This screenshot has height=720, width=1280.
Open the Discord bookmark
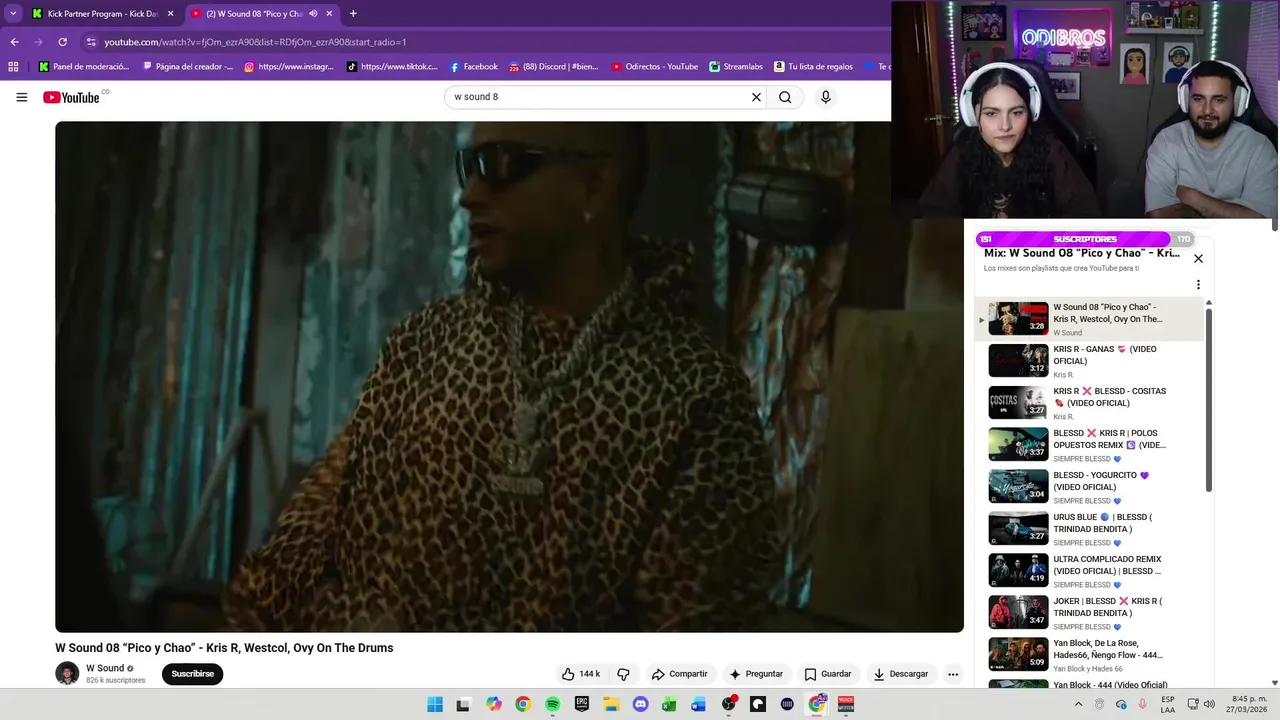553,67
